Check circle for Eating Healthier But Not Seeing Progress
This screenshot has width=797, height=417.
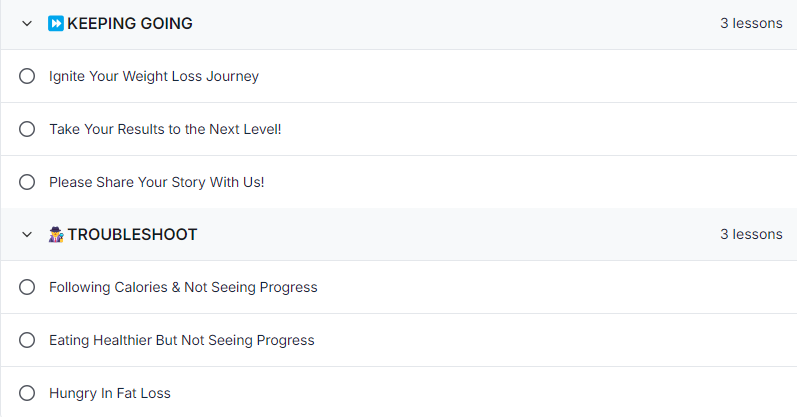pyautogui.click(x=27, y=340)
